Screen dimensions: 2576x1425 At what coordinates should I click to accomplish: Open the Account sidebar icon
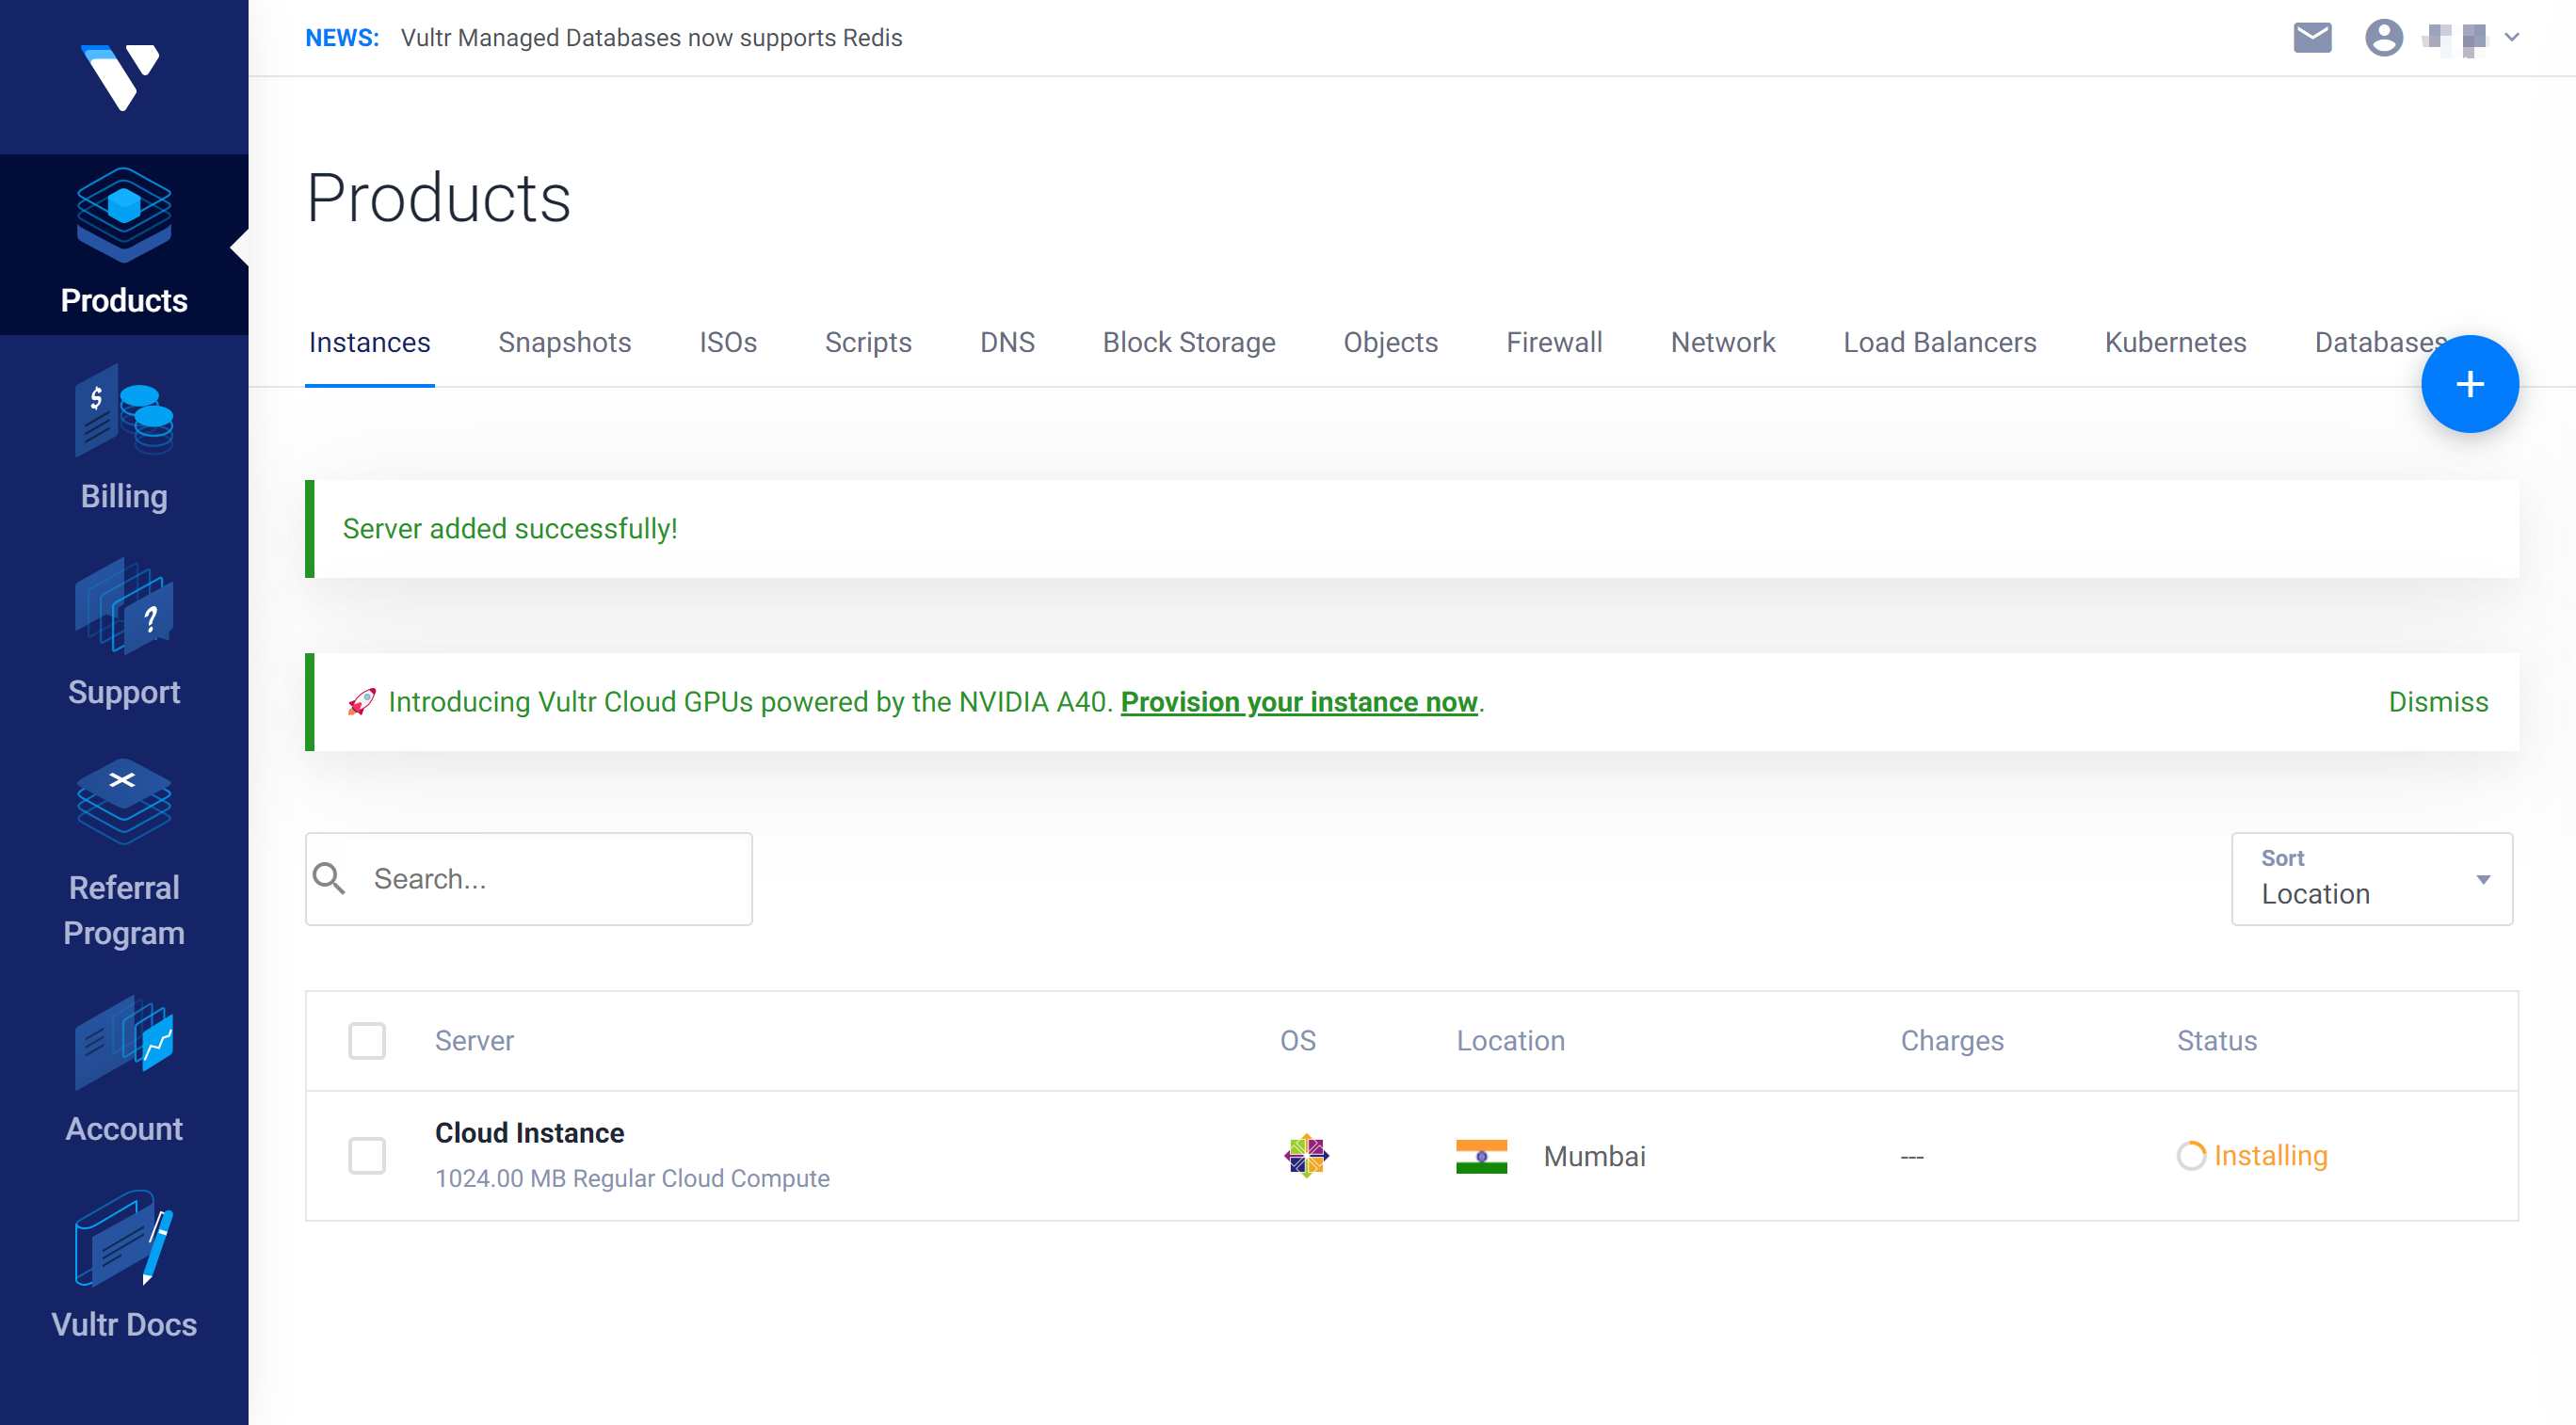coord(124,1043)
